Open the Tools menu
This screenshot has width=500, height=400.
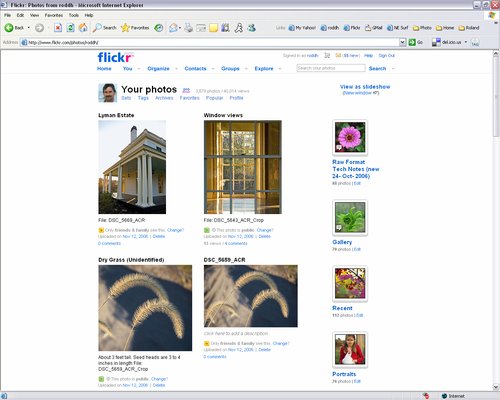[x=74, y=15]
